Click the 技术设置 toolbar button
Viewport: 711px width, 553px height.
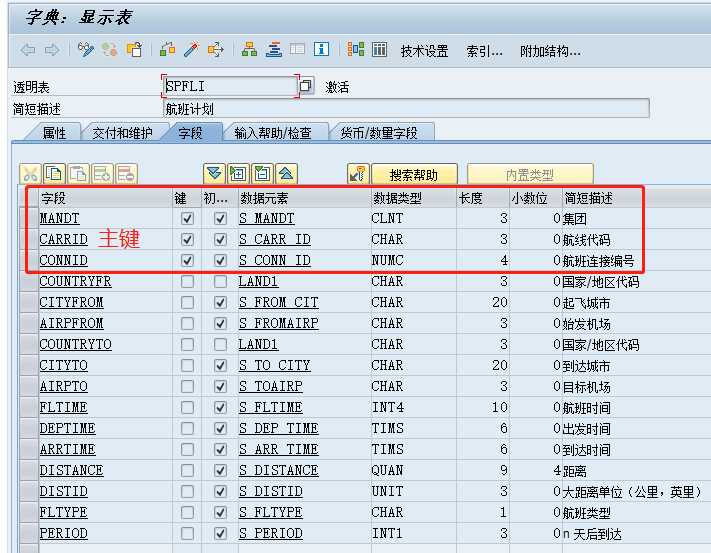tap(424, 51)
